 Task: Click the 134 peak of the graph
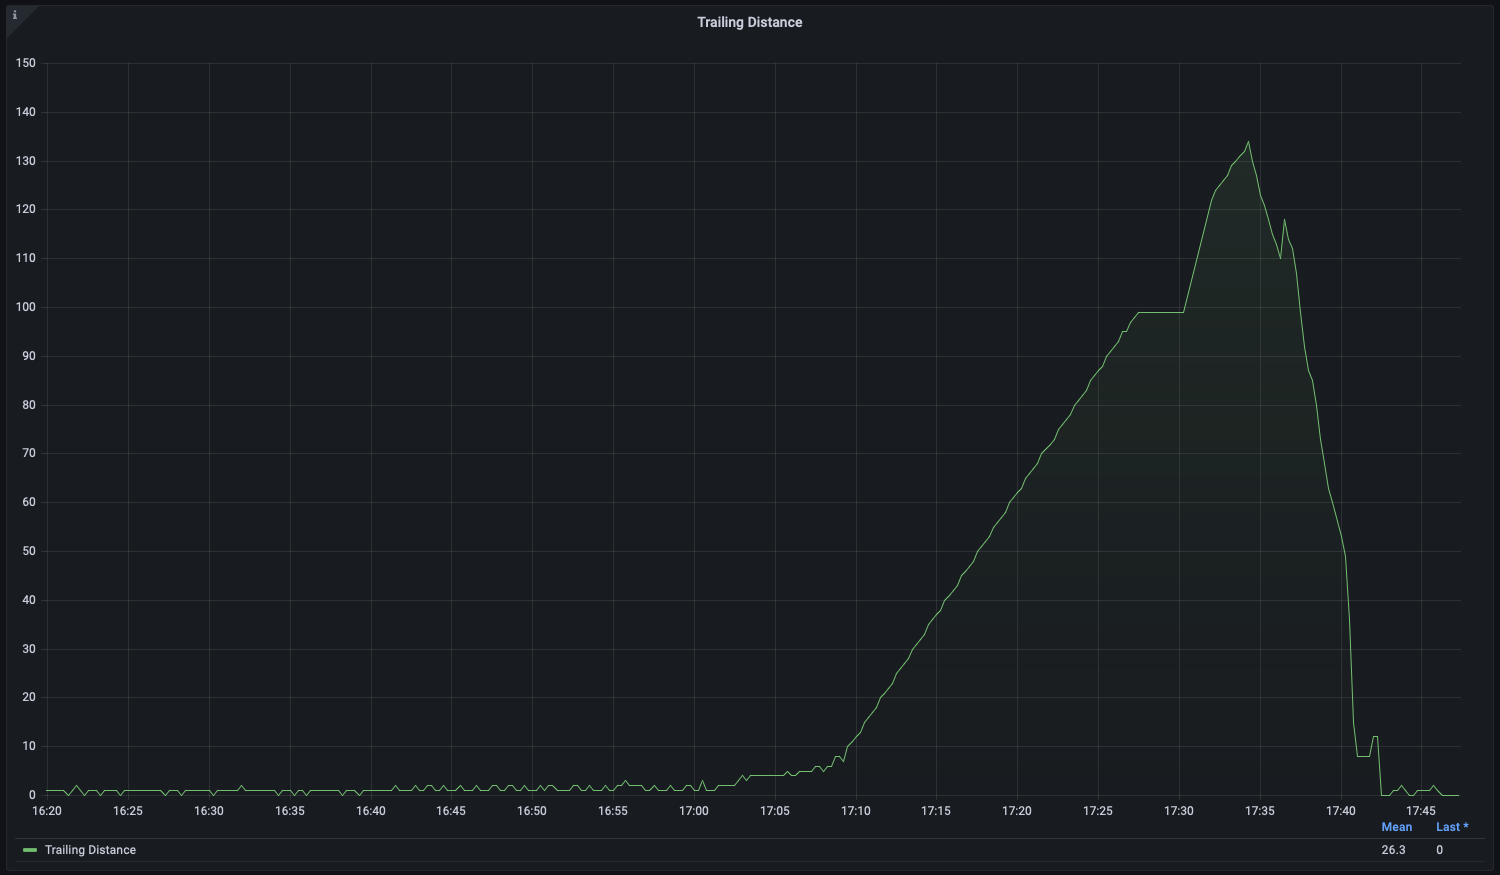(1247, 143)
